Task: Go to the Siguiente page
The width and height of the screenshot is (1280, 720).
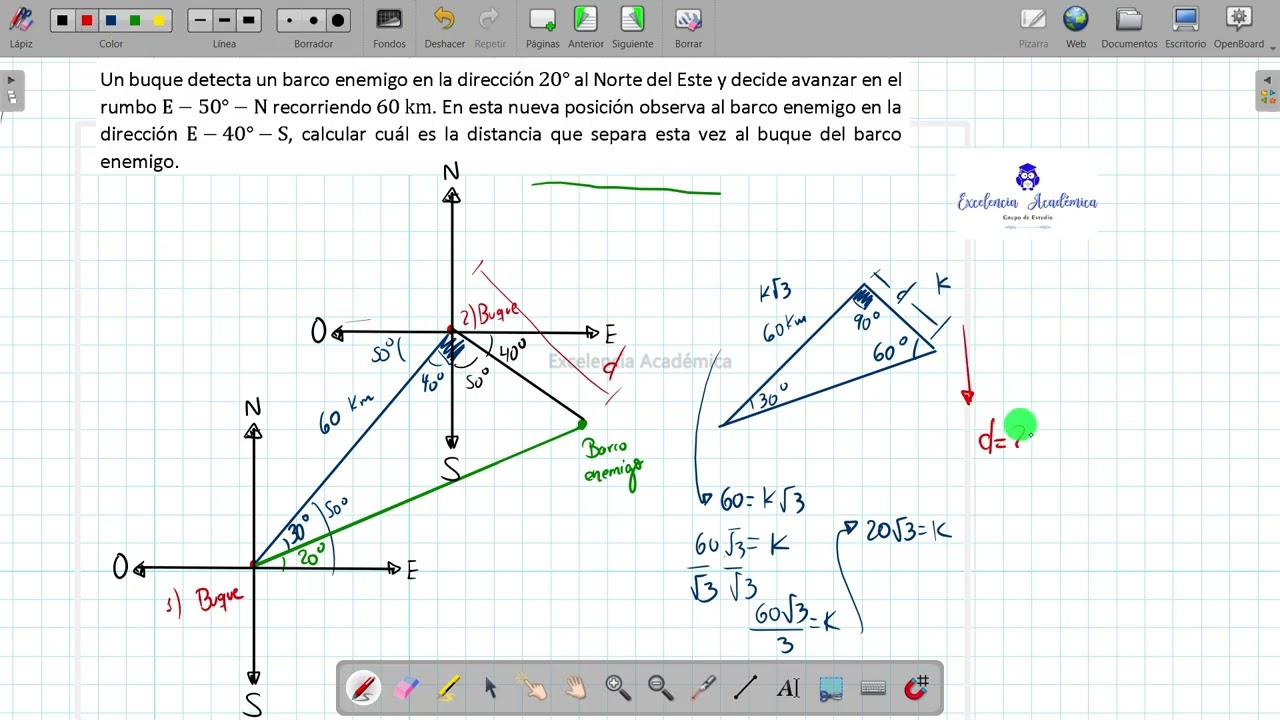Action: coord(632,27)
